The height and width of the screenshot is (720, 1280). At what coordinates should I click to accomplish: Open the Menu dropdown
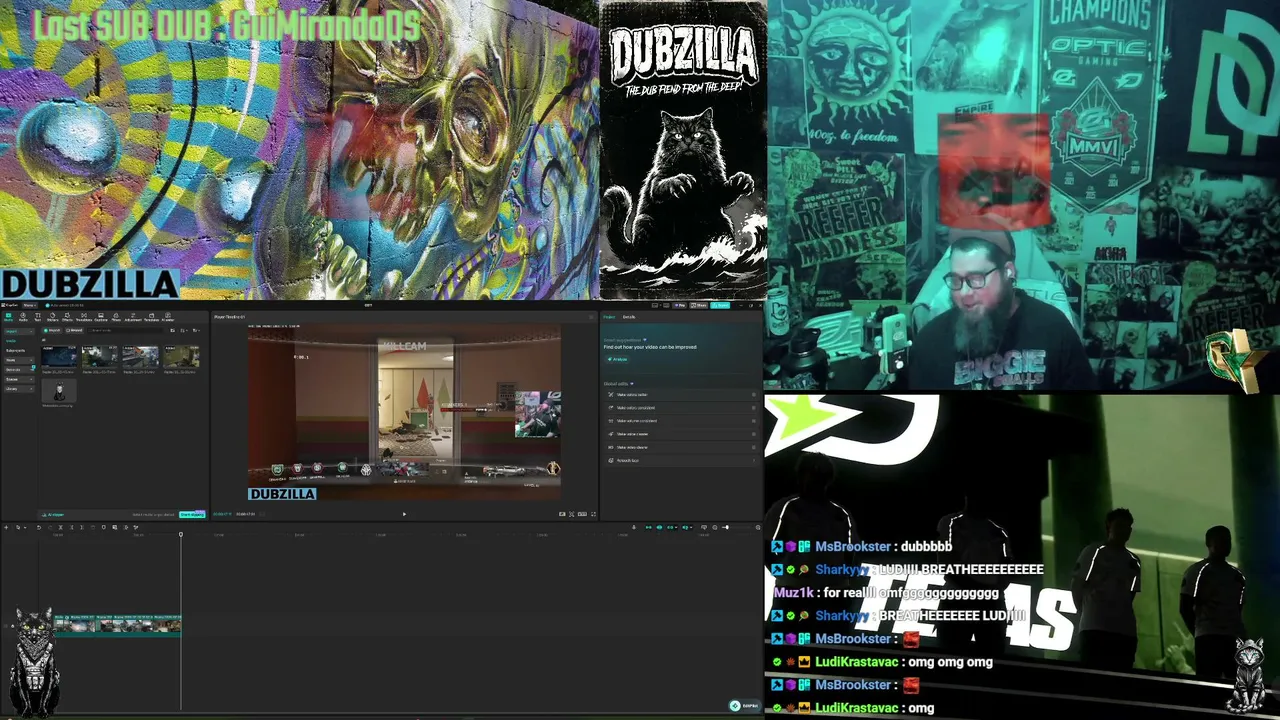29,305
